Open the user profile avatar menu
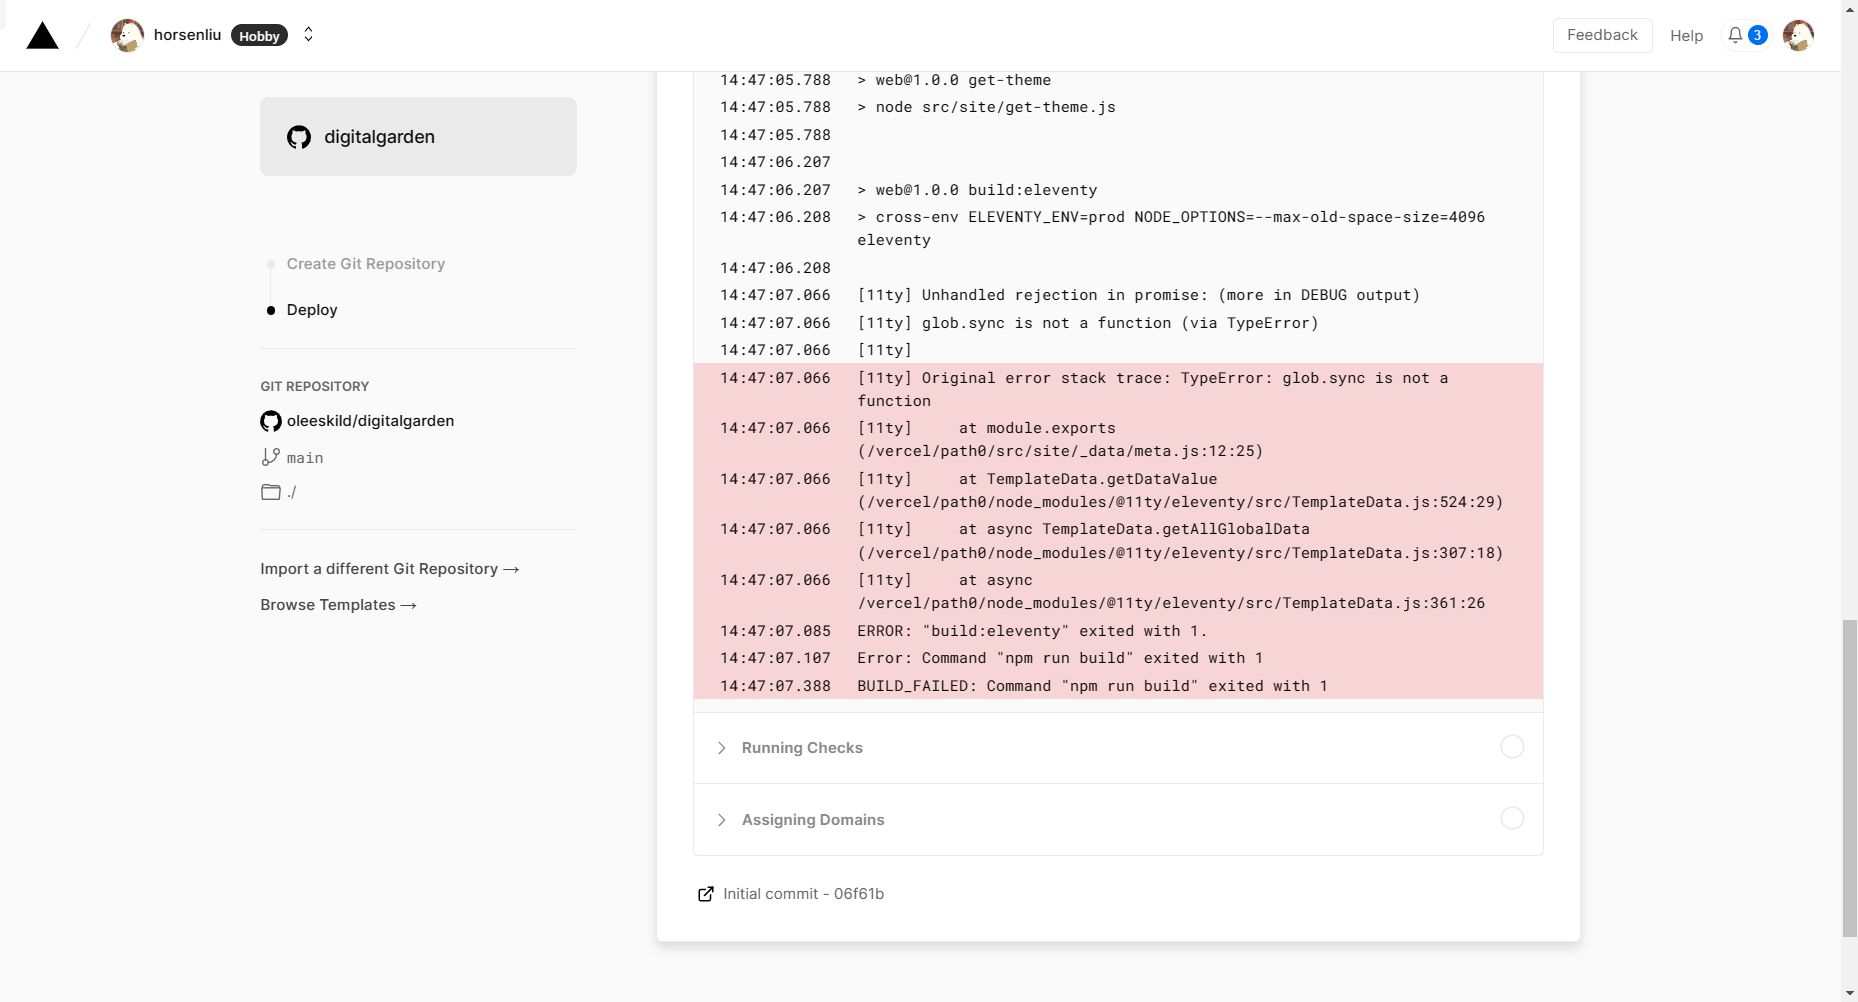The height and width of the screenshot is (1002, 1858). pyautogui.click(x=1798, y=35)
